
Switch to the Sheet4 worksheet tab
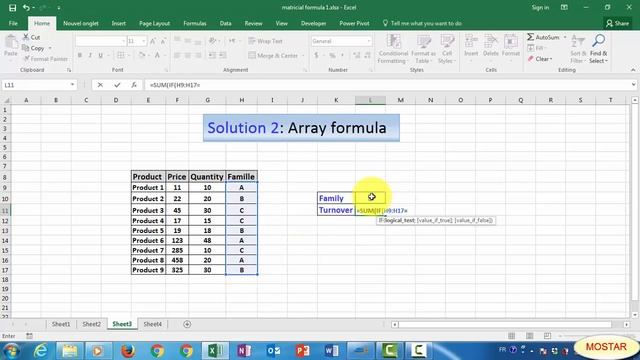coord(152,324)
